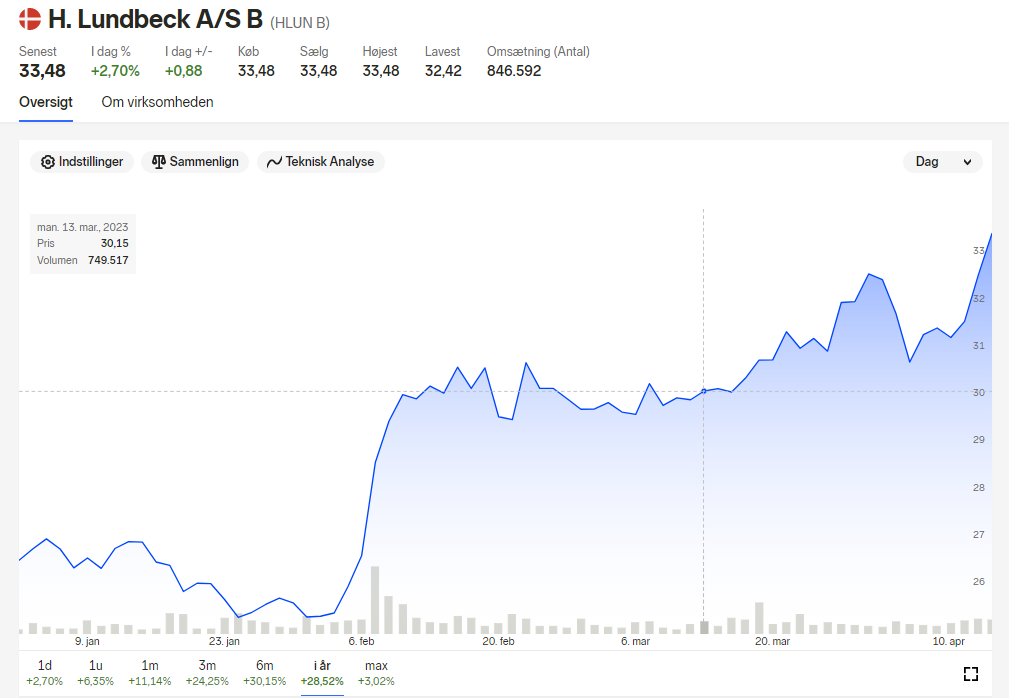Select the i år time range

[x=322, y=673]
